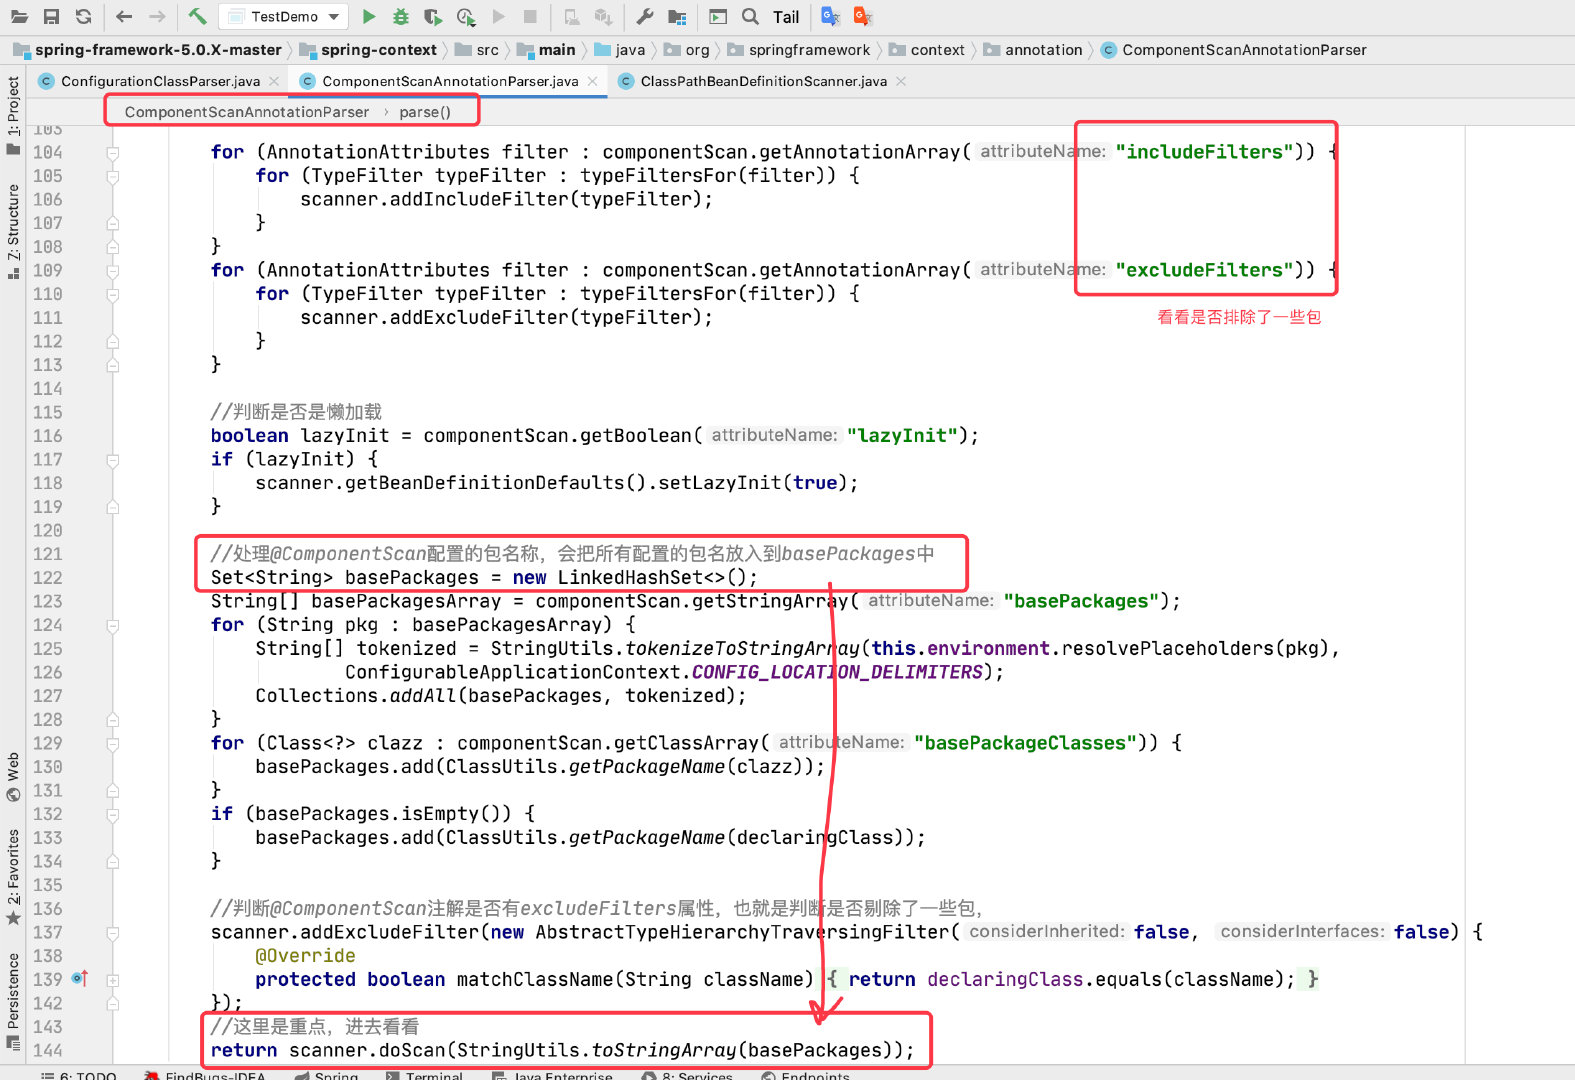Switch to ClassPathBeanDefinitionScanner.java tab

point(763,81)
